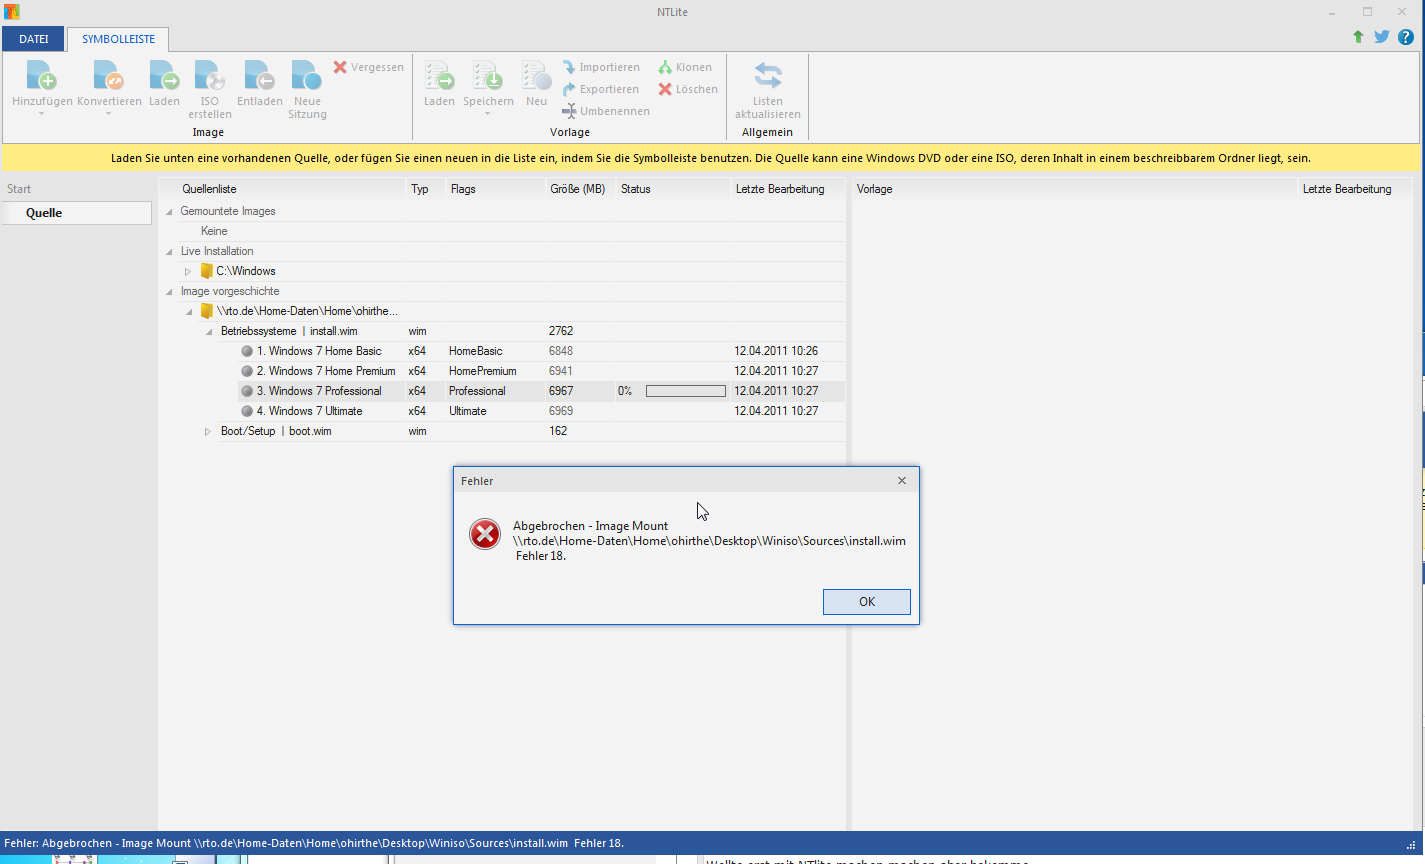
Task: Collapse Betriebssysteme install.wim node
Action: click(x=209, y=332)
